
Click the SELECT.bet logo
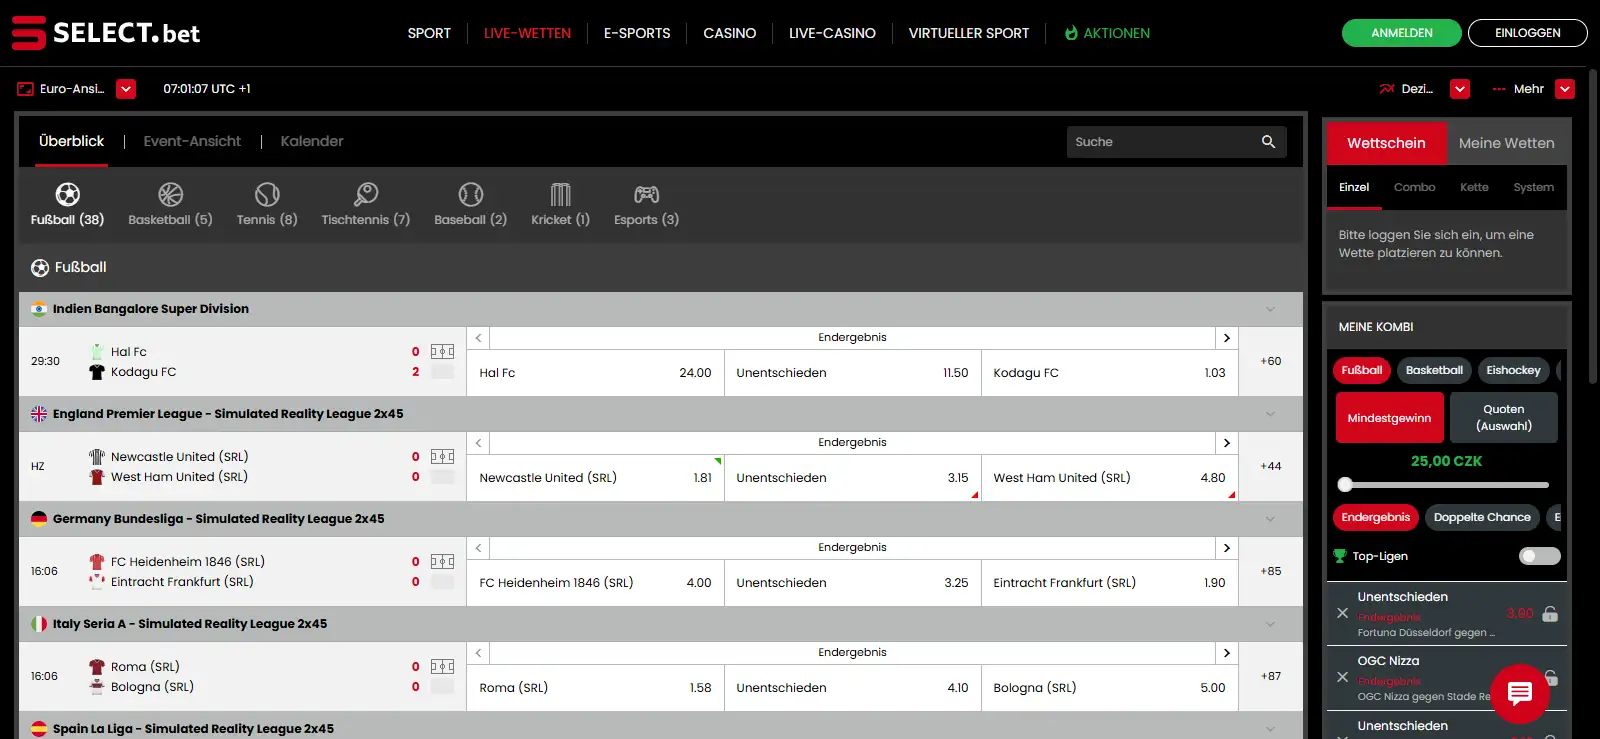pyautogui.click(x=106, y=33)
